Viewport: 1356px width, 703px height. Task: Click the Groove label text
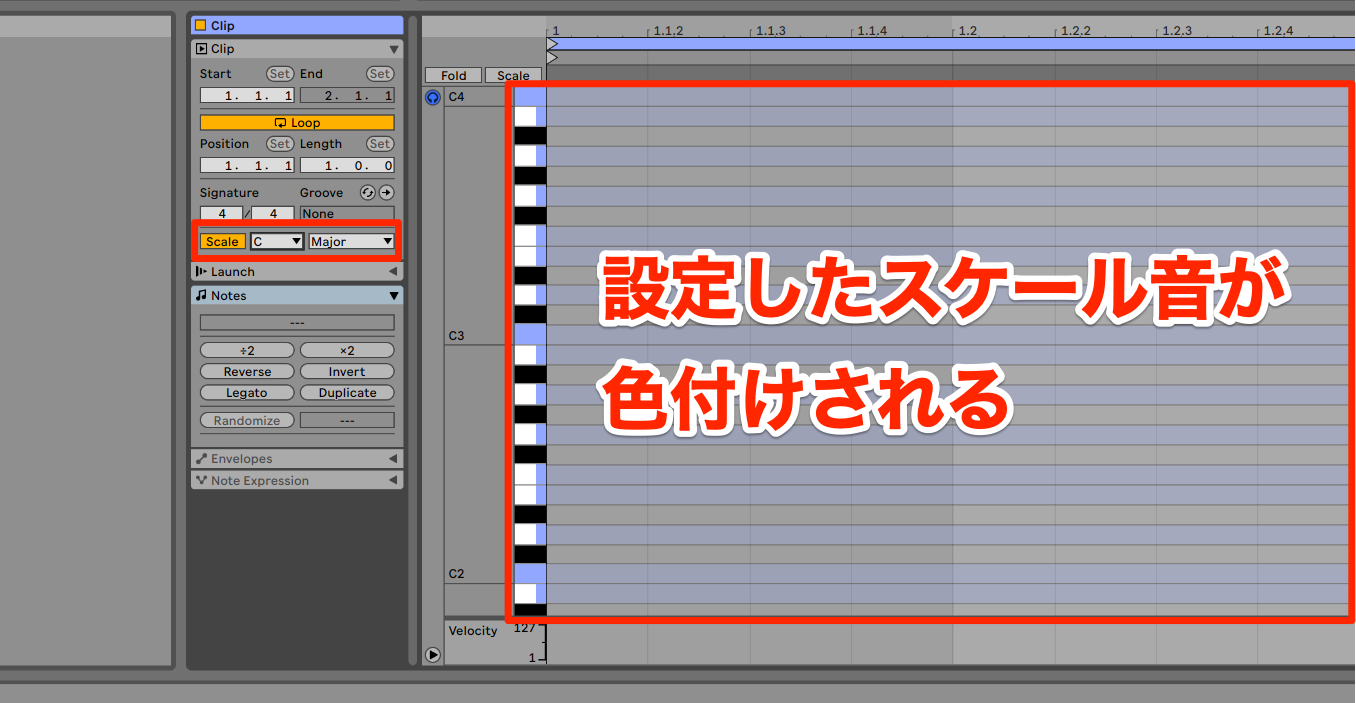pyautogui.click(x=321, y=193)
